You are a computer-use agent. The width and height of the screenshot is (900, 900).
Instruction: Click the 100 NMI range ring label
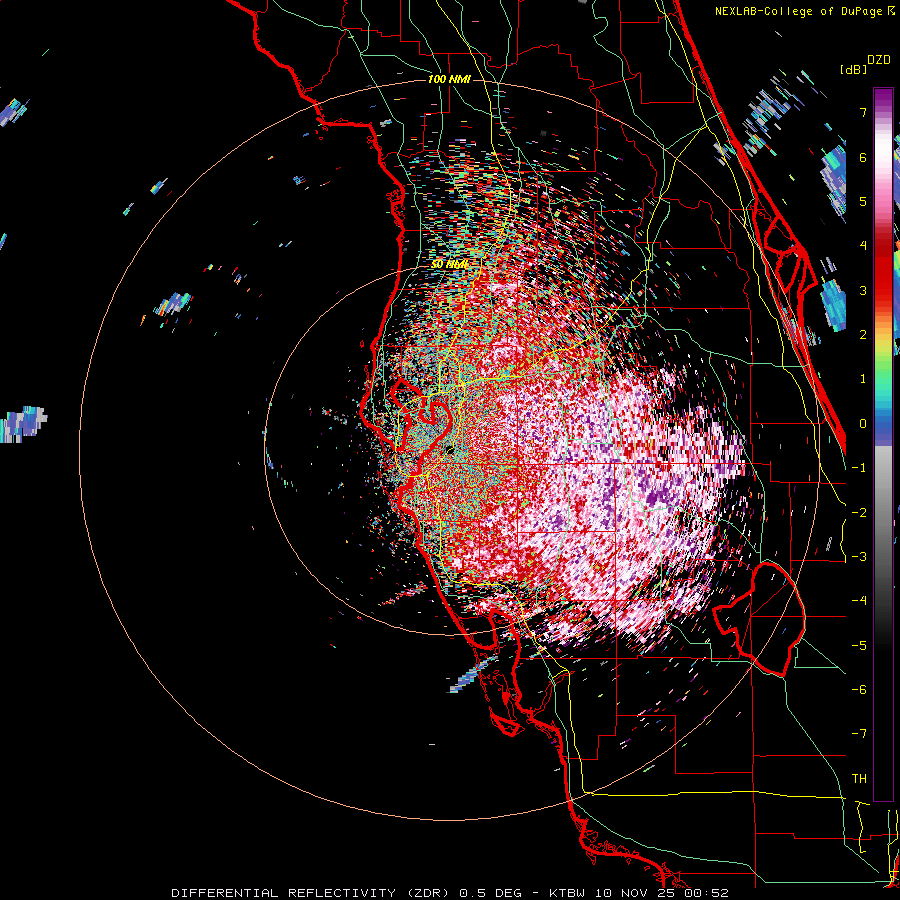449,79
